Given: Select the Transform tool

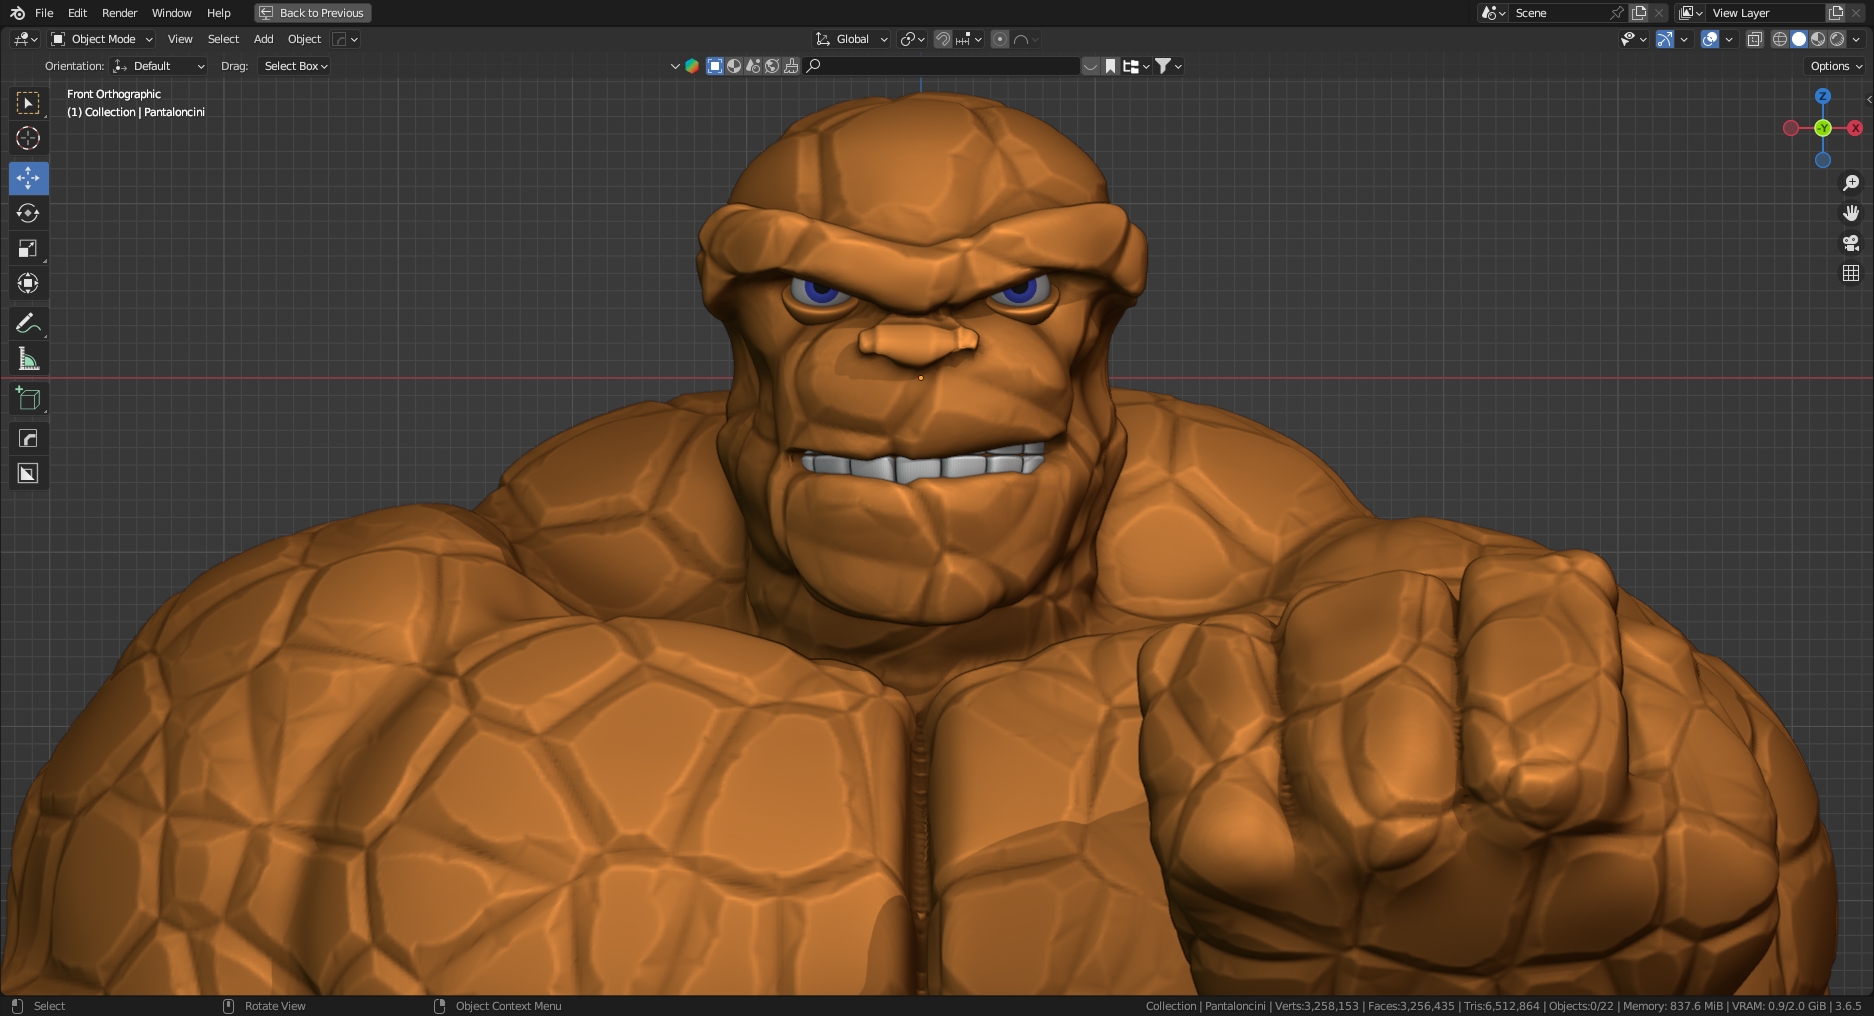Looking at the screenshot, I should (x=28, y=283).
